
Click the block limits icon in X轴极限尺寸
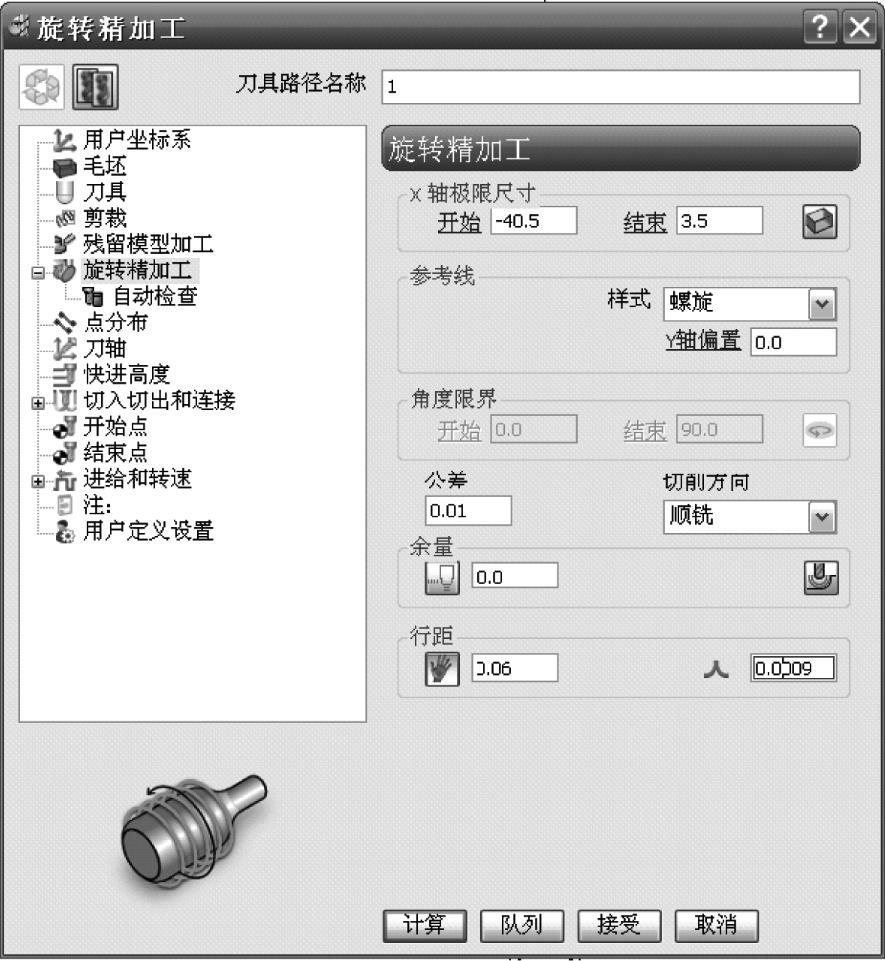click(819, 221)
